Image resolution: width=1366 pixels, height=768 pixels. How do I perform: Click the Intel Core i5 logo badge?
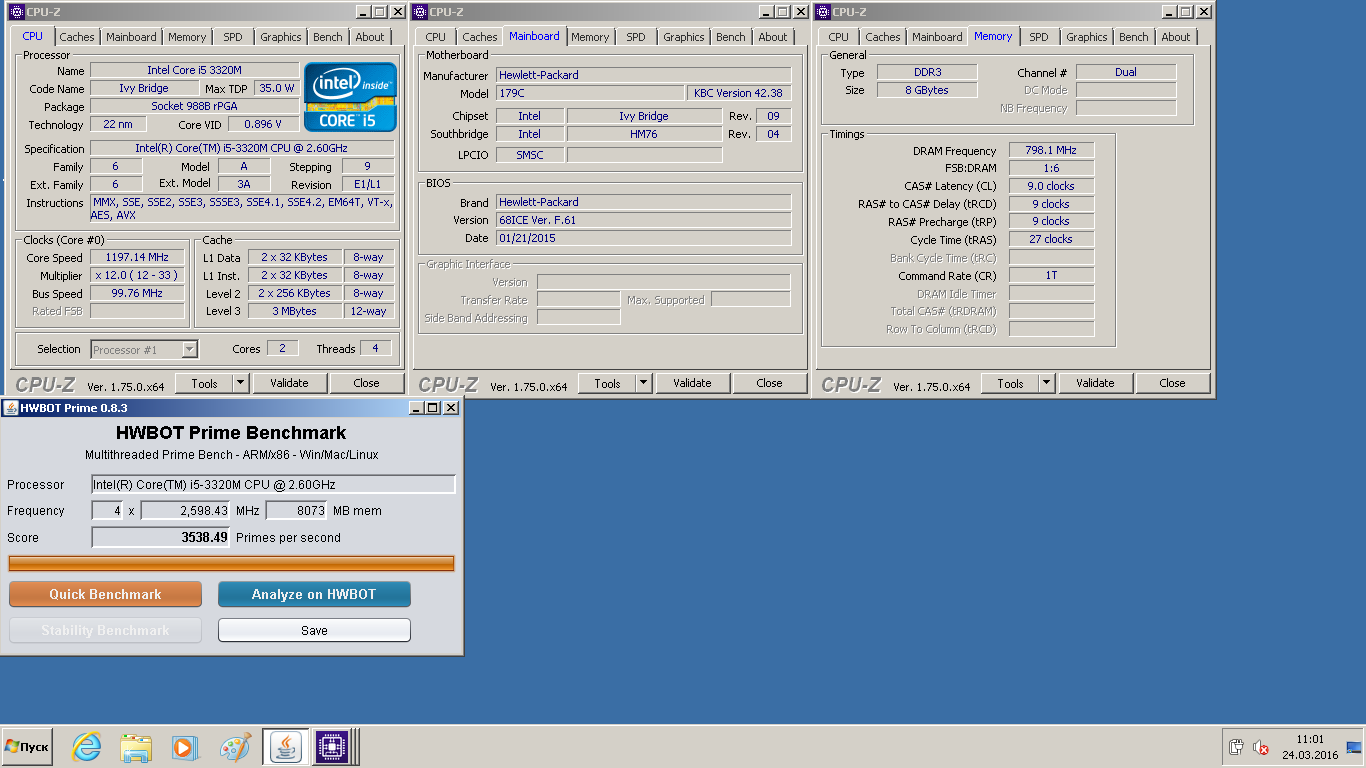pos(350,97)
